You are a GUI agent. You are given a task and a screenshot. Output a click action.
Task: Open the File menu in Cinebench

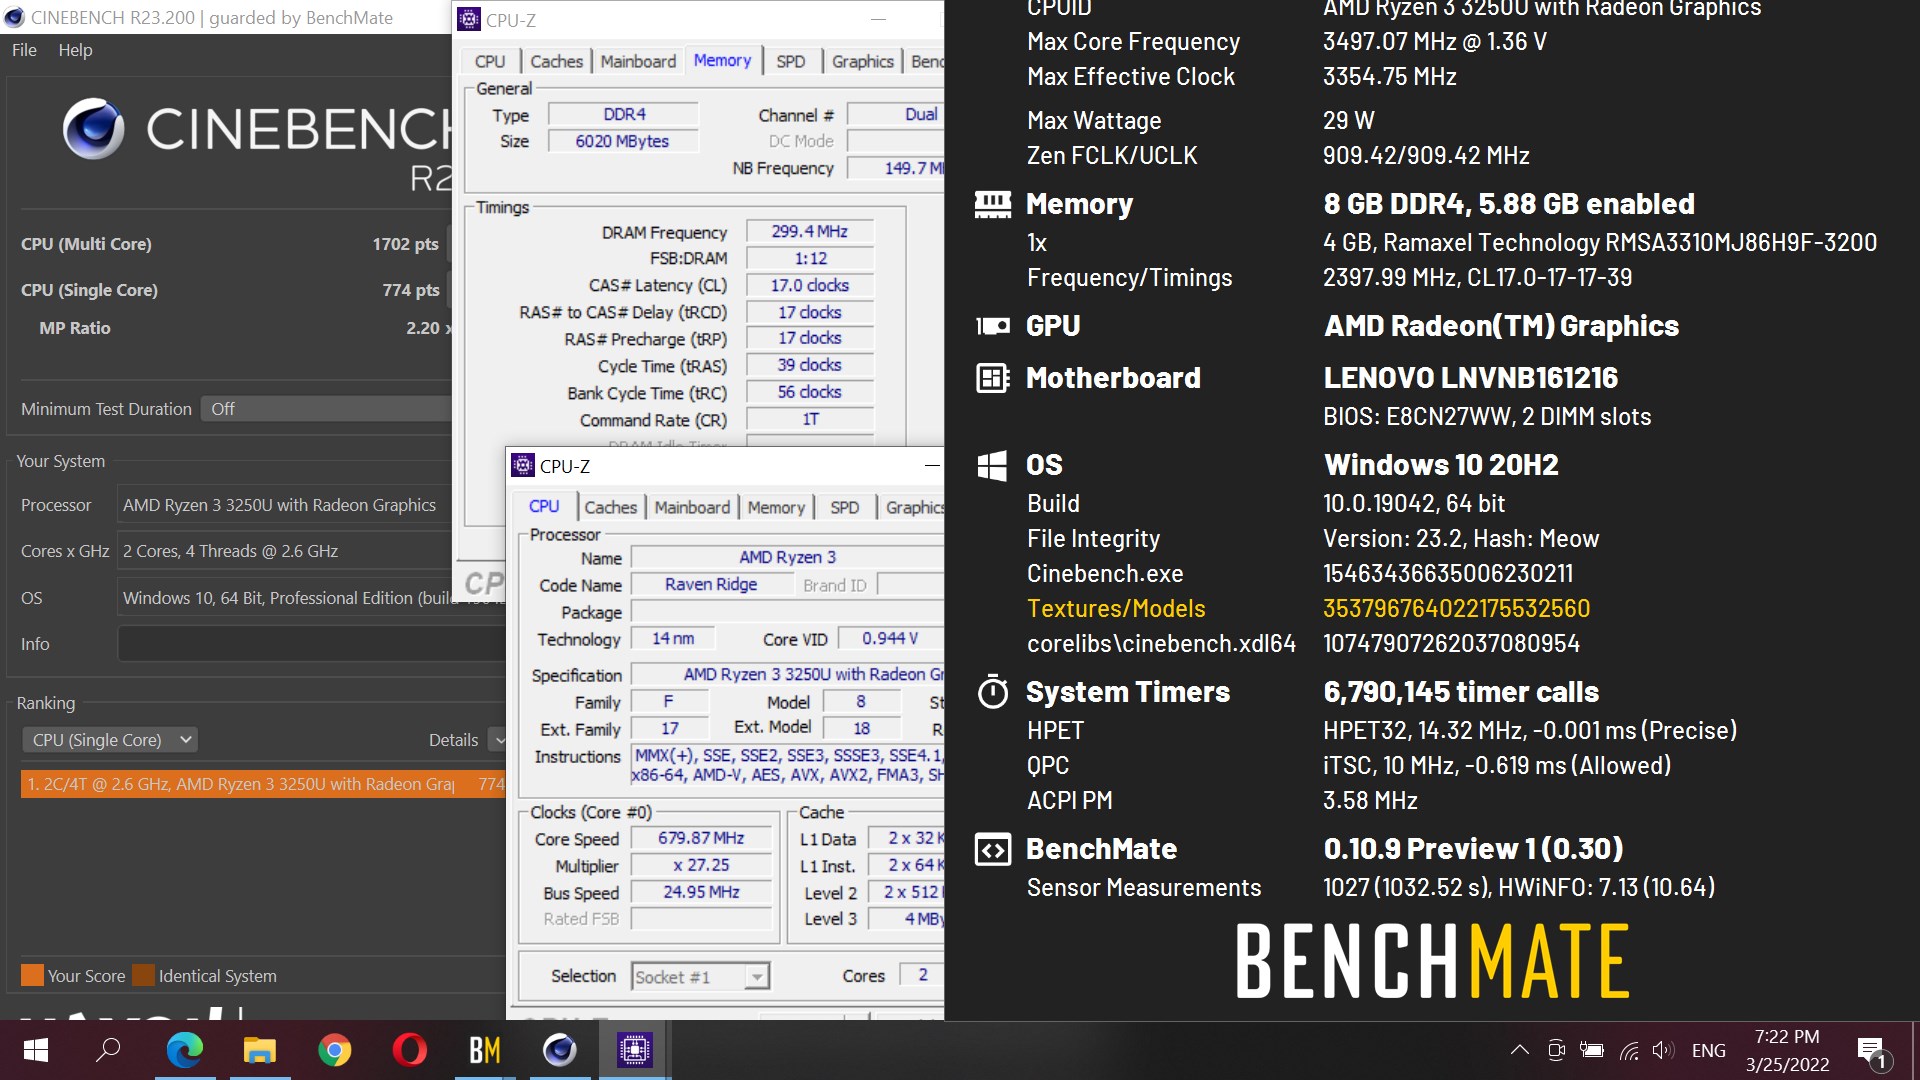click(24, 50)
